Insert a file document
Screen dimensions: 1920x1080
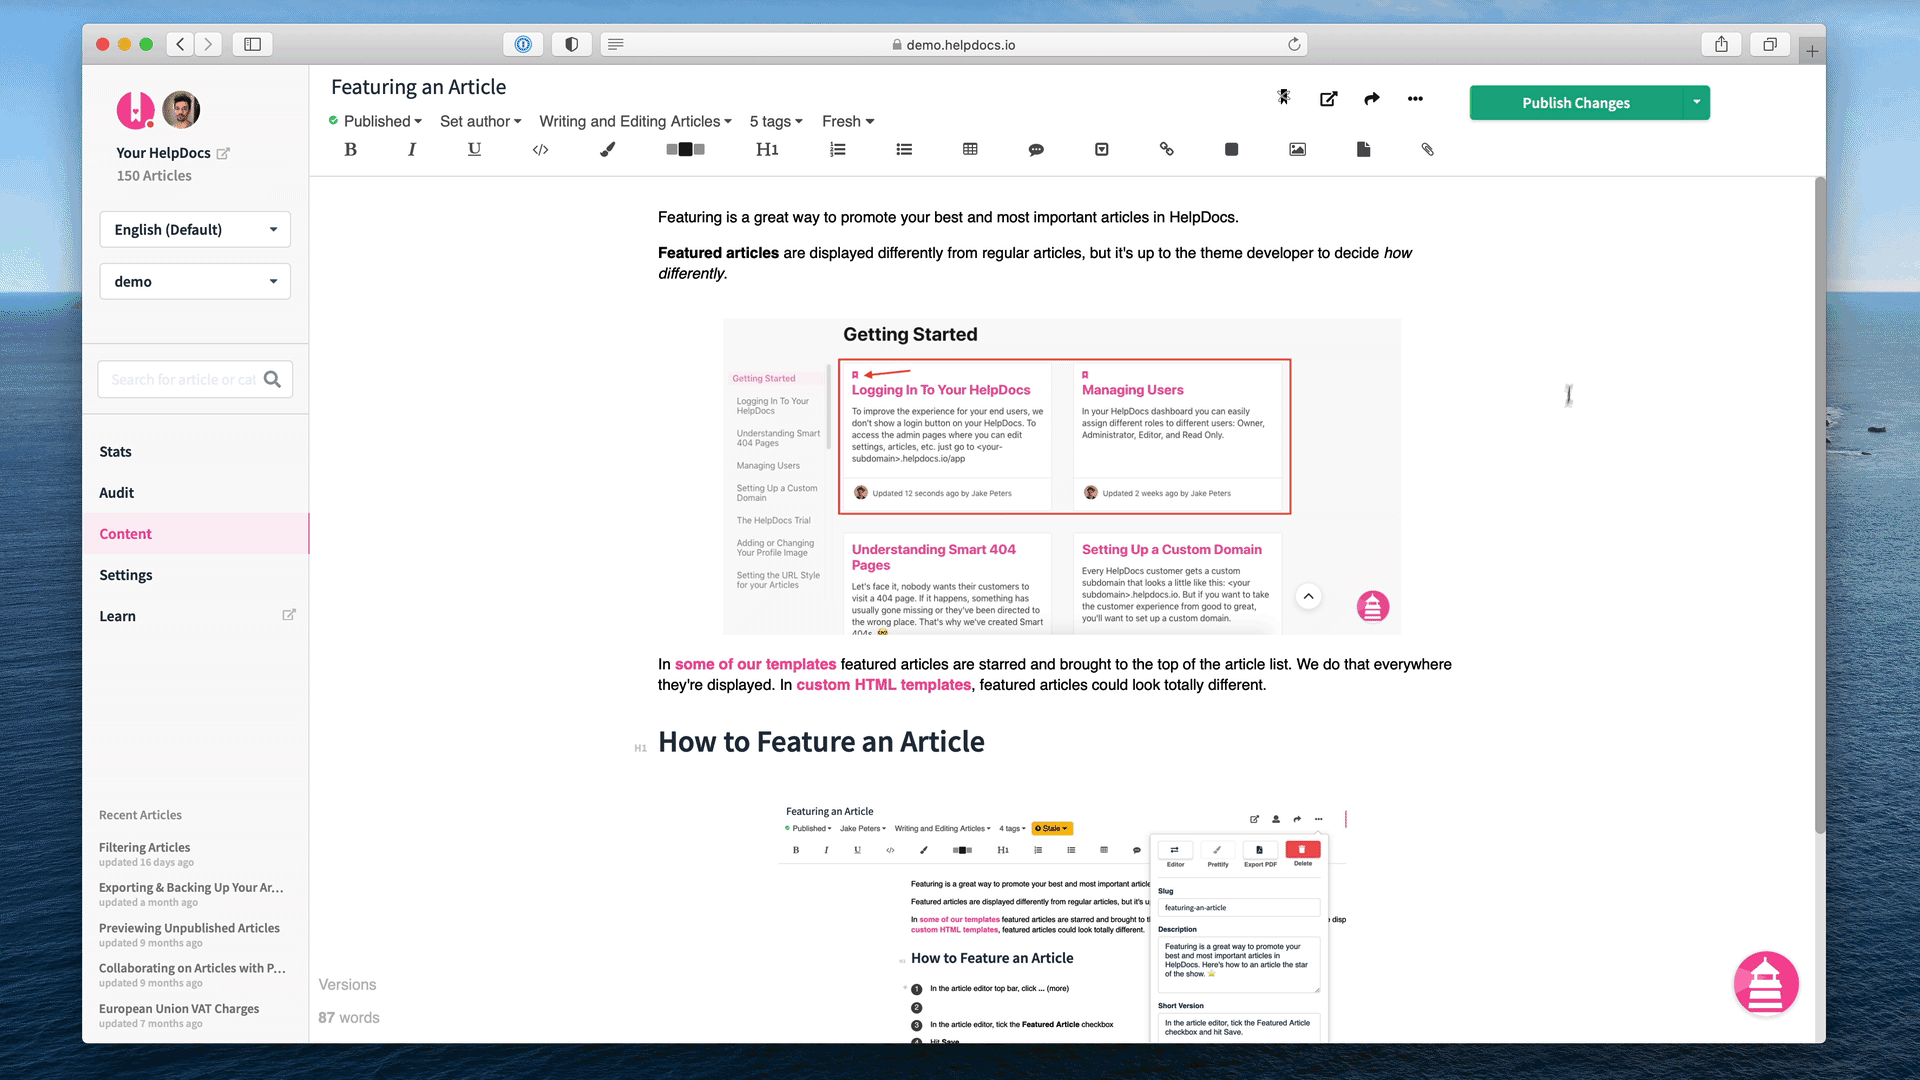click(x=1363, y=149)
